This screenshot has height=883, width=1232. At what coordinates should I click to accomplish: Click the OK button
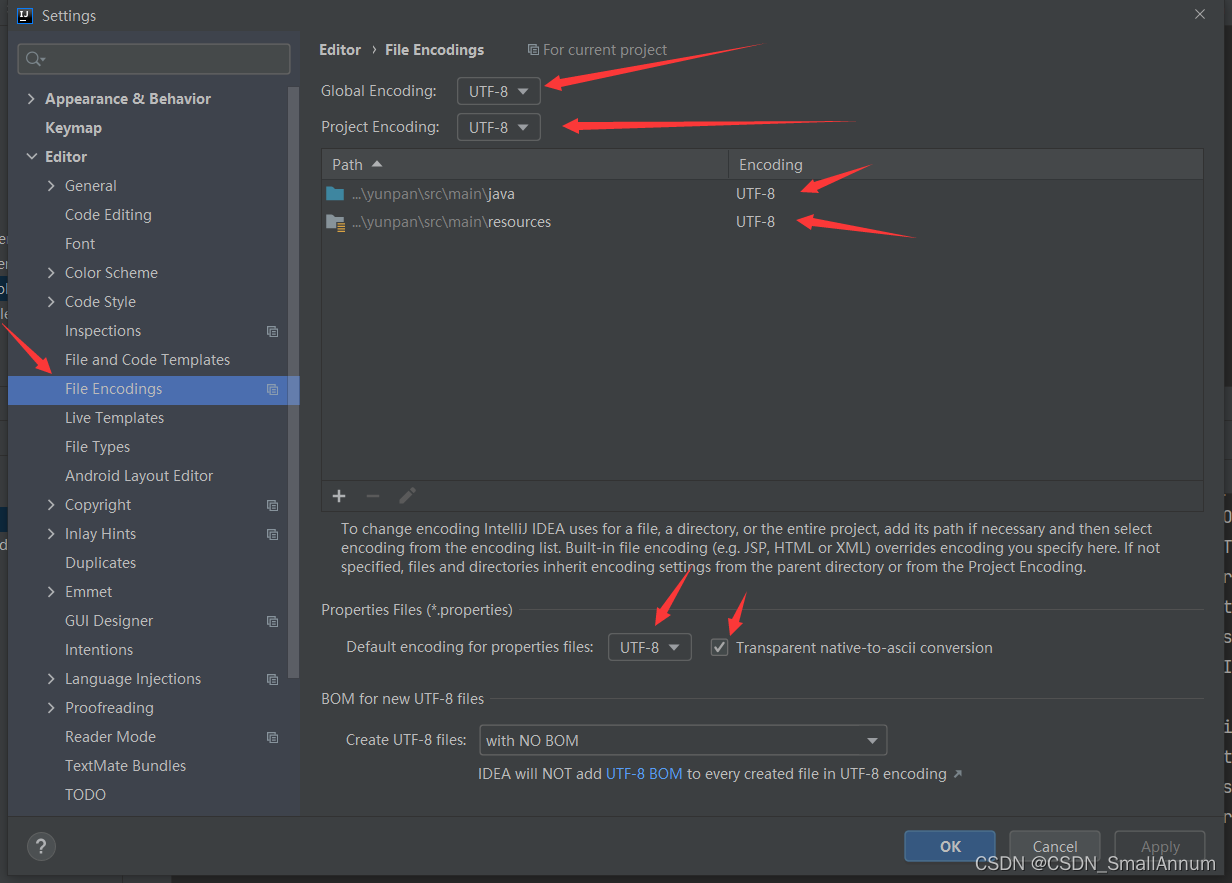click(950, 846)
